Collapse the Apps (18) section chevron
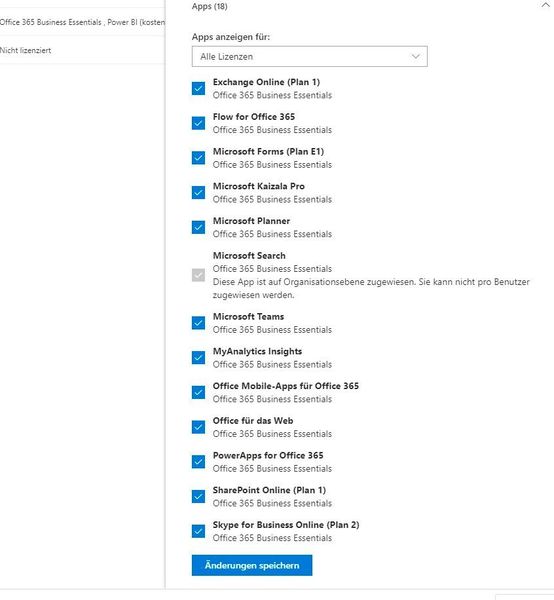Image resolution: width=554 pixels, height=600 pixels. coord(545,5)
